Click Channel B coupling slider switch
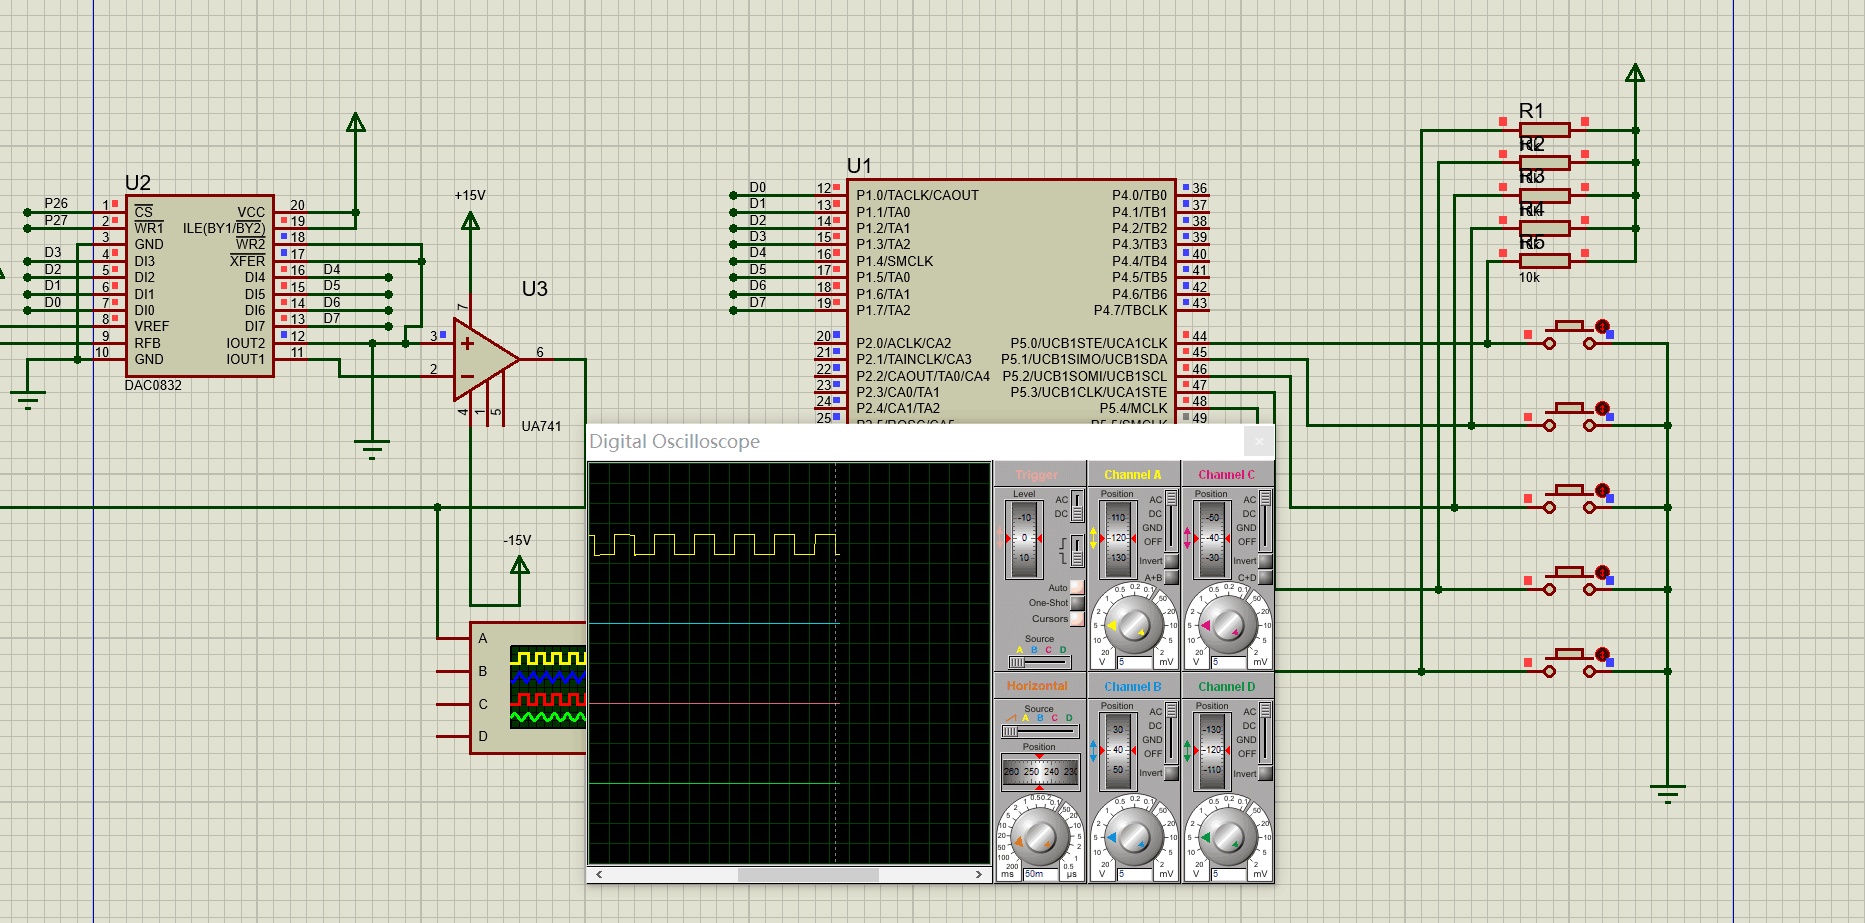Screen dimensions: 1865x923 tap(1171, 733)
